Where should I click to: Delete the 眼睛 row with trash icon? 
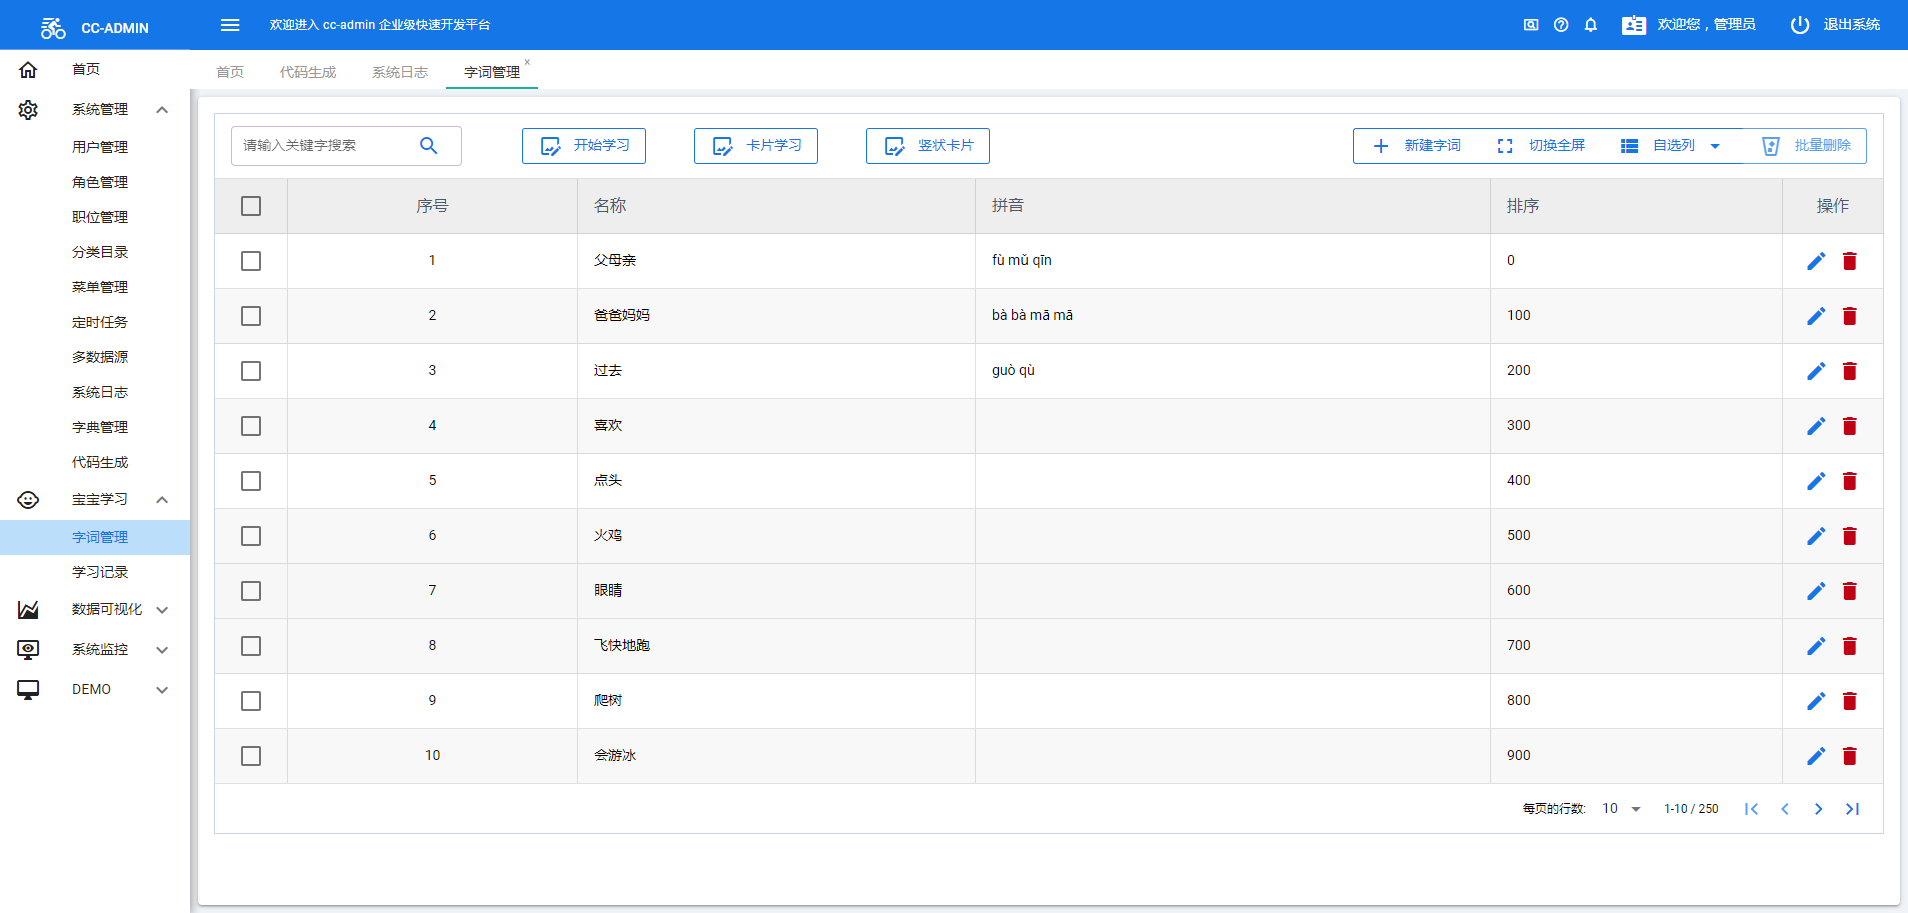click(x=1850, y=591)
